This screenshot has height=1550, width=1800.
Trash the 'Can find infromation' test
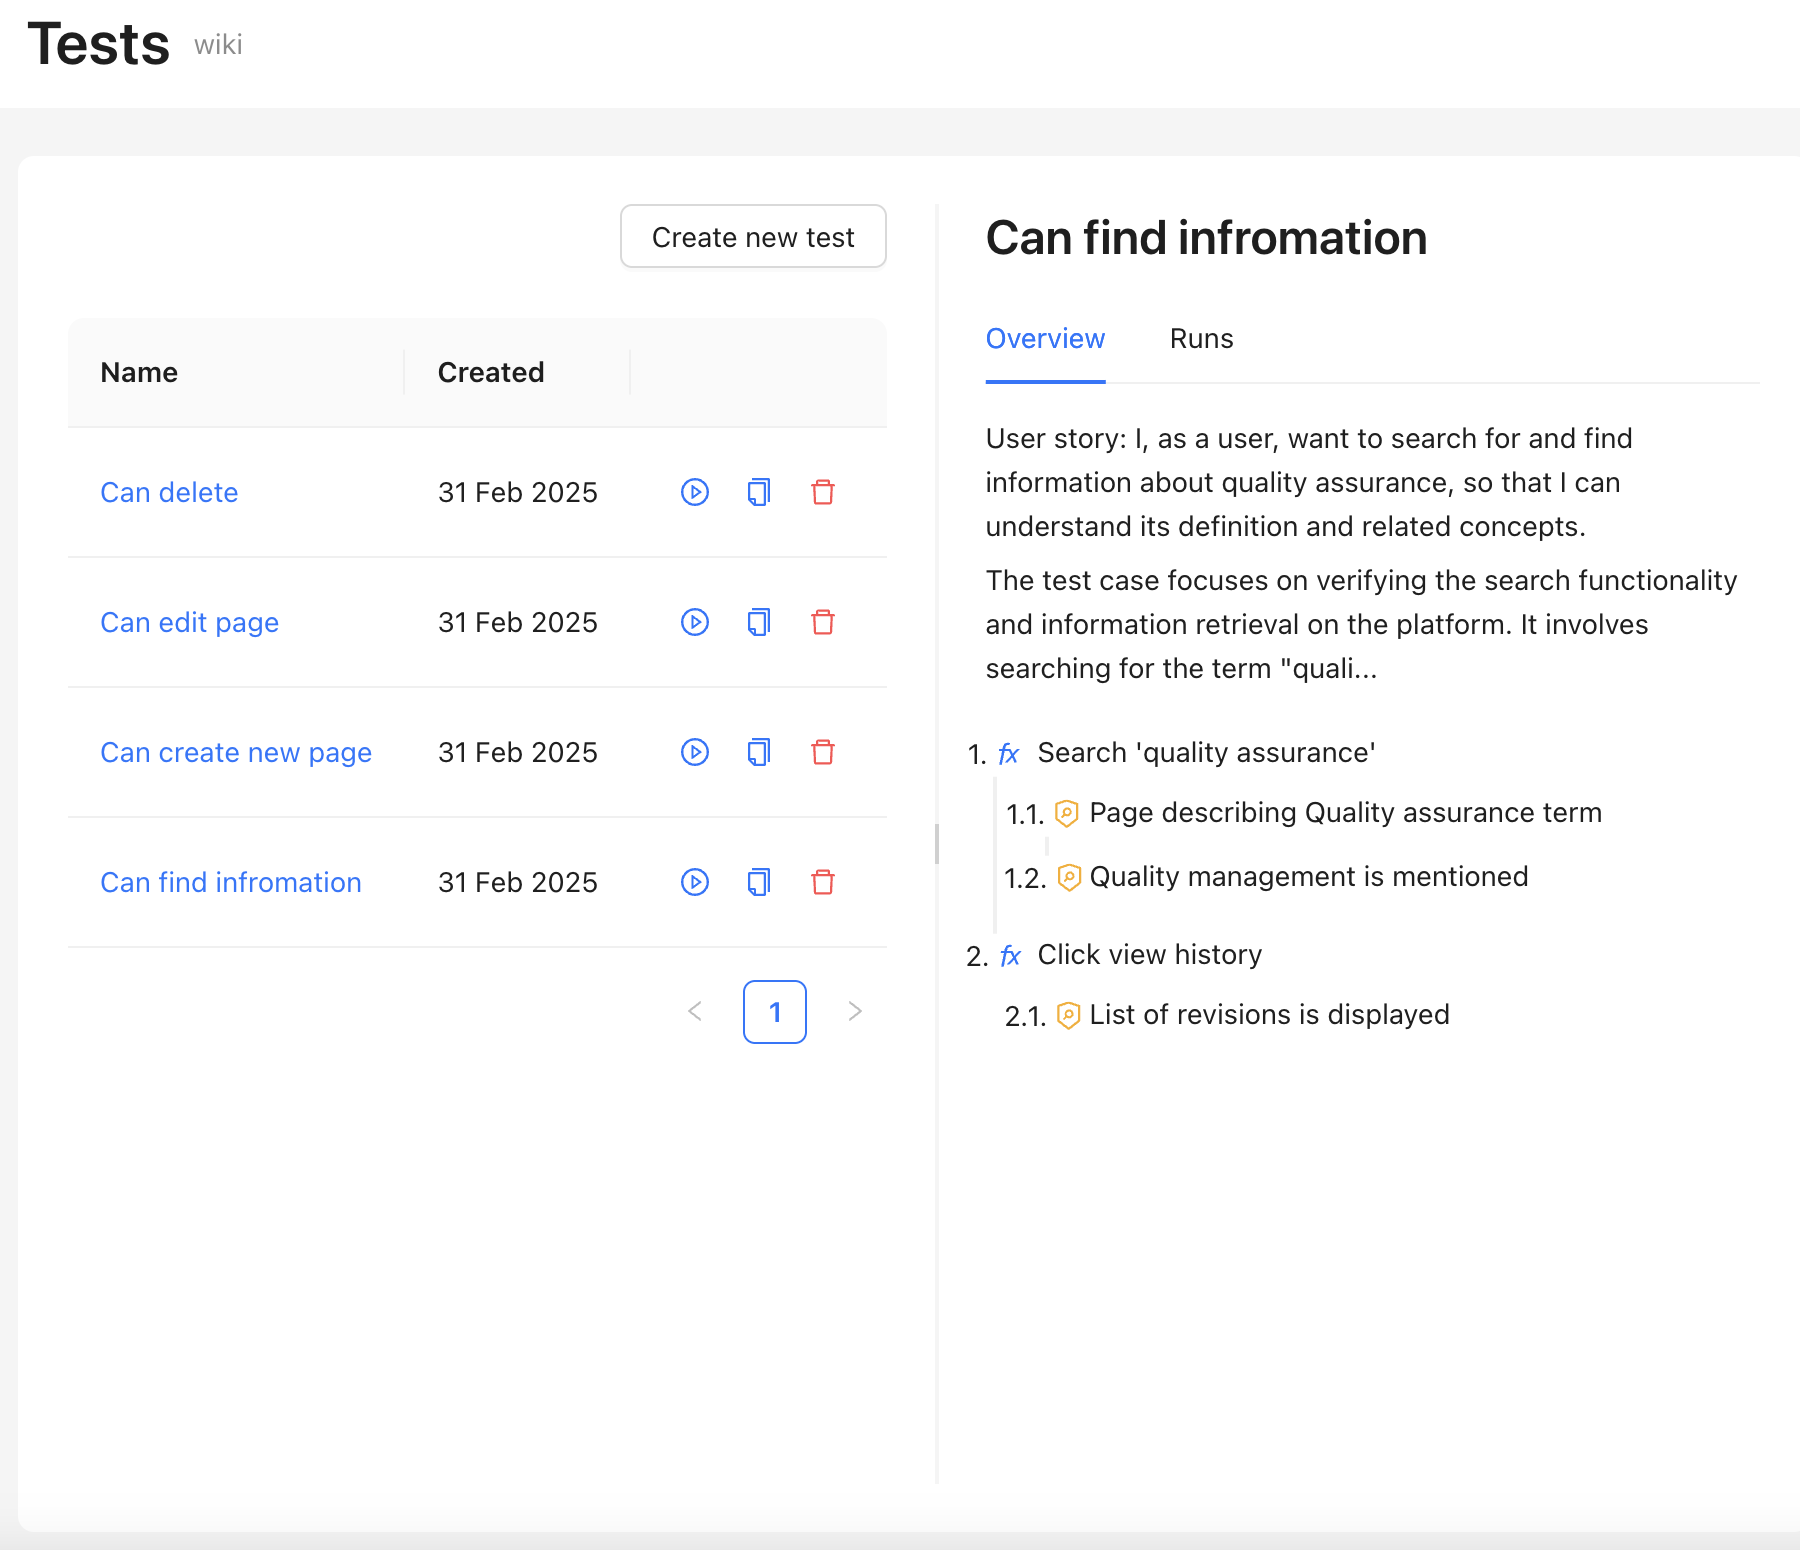pyautogui.click(x=823, y=882)
